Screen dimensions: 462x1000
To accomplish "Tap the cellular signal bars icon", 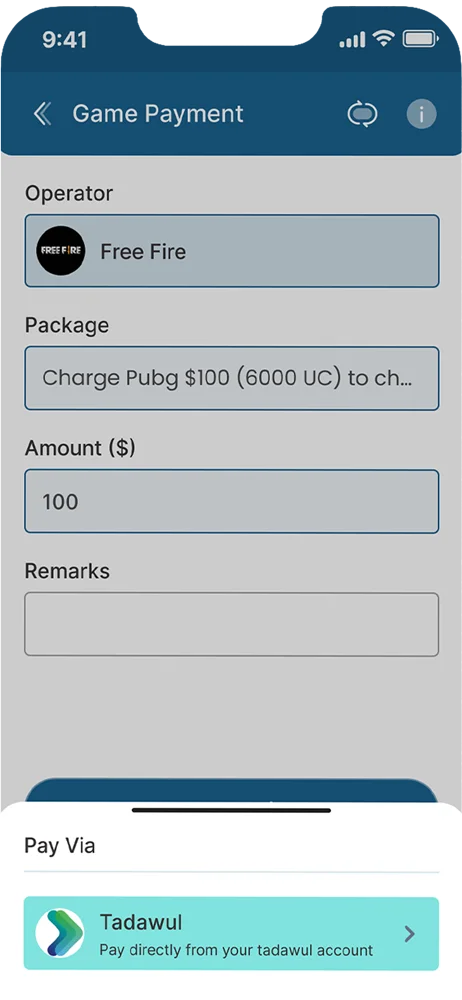I will click(x=352, y=40).
